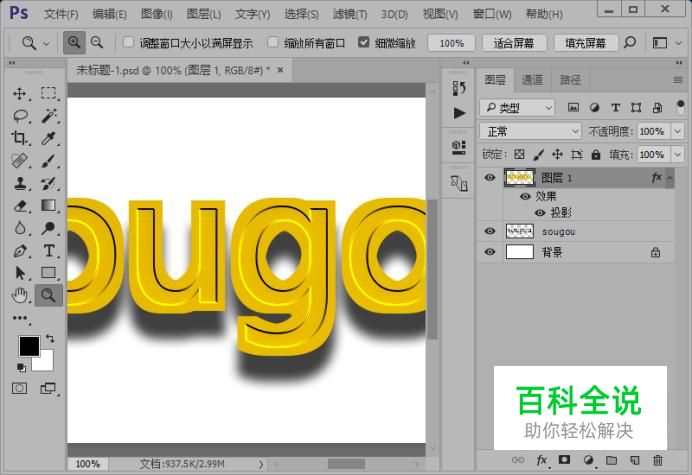The width and height of the screenshot is (692, 475).
Task: Select the Rectangular Marquee tool
Action: [49, 93]
